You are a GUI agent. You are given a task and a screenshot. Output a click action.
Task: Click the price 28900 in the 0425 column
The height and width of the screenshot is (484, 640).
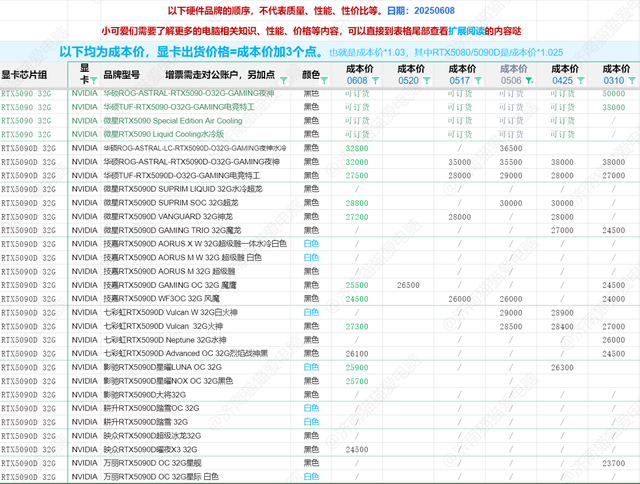[x=562, y=313]
